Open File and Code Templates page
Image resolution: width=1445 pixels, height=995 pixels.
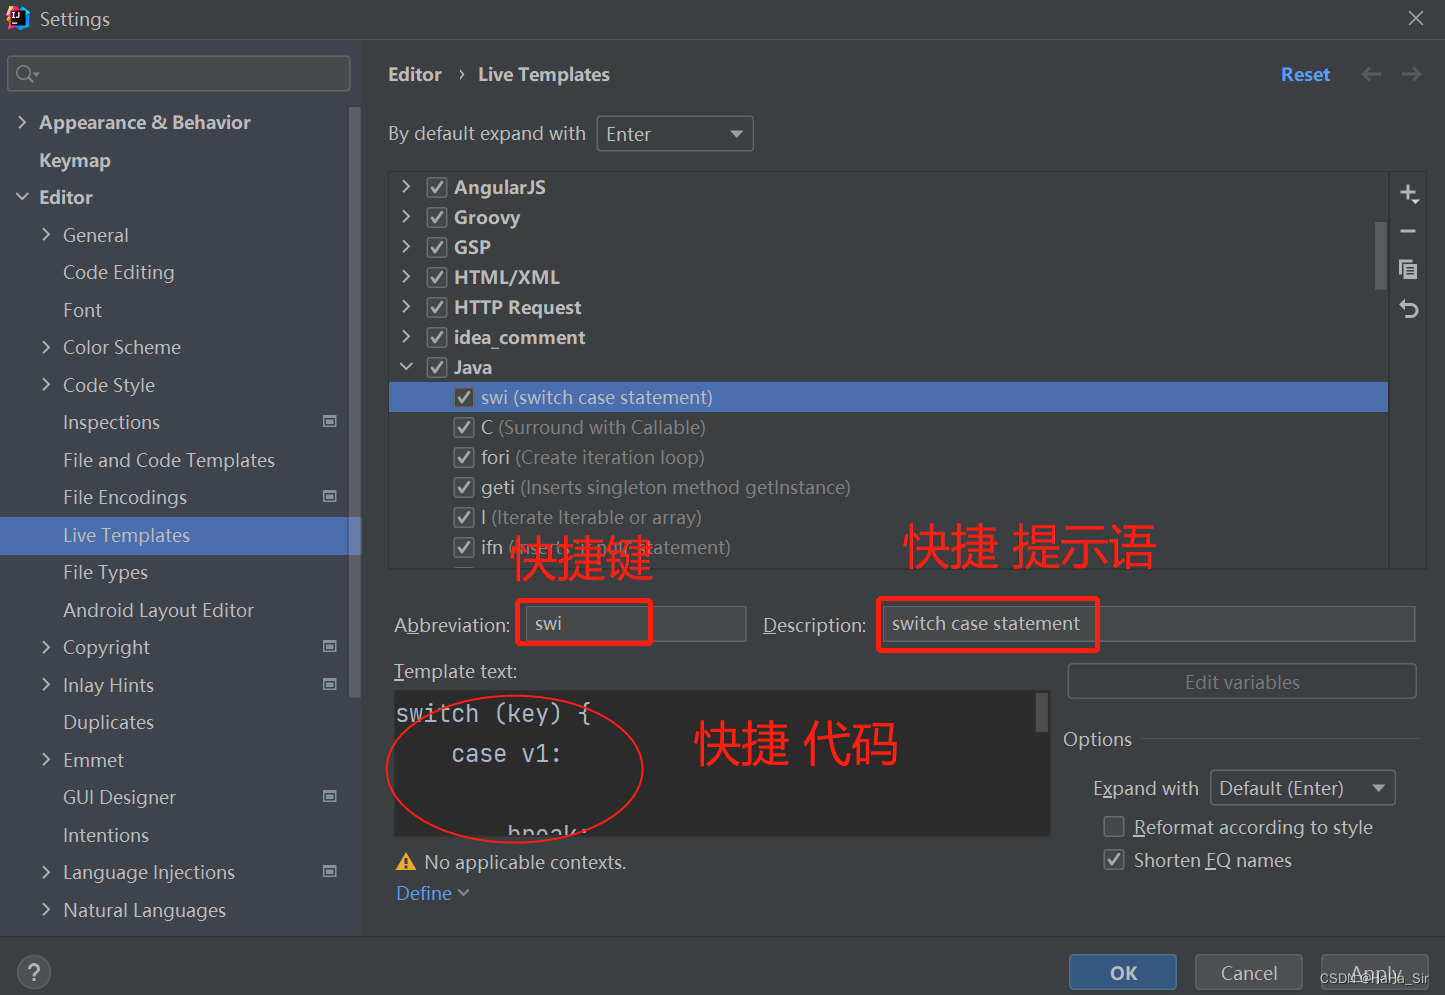[x=169, y=460]
